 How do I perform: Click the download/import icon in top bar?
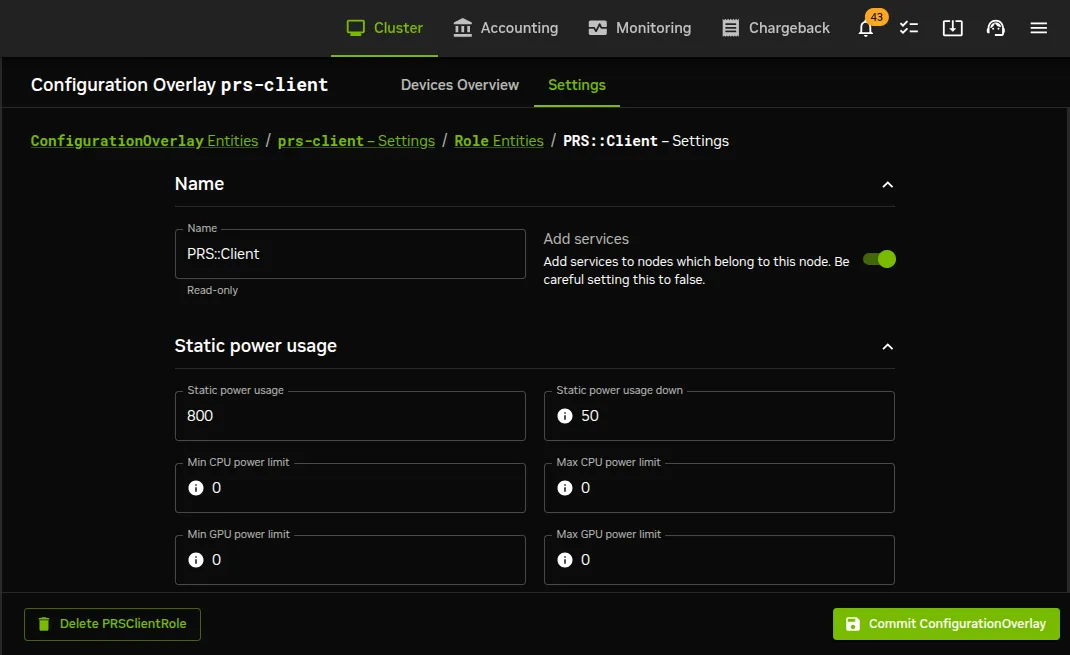point(952,28)
